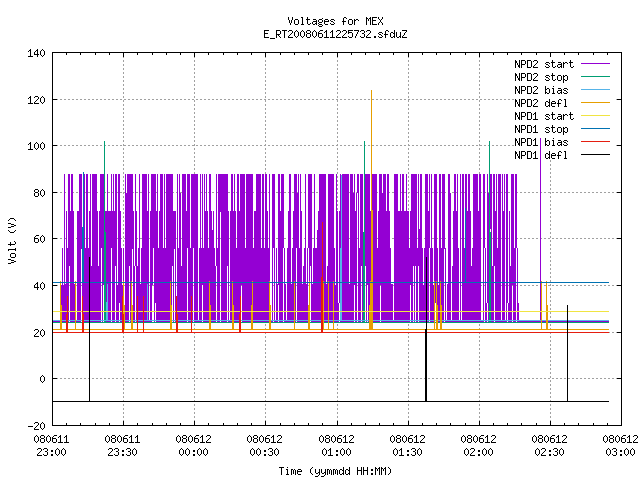The height and width of the screenshot is (480, 640).
Task: Click the y-axis tick value 40
Action: coord(40,286)
